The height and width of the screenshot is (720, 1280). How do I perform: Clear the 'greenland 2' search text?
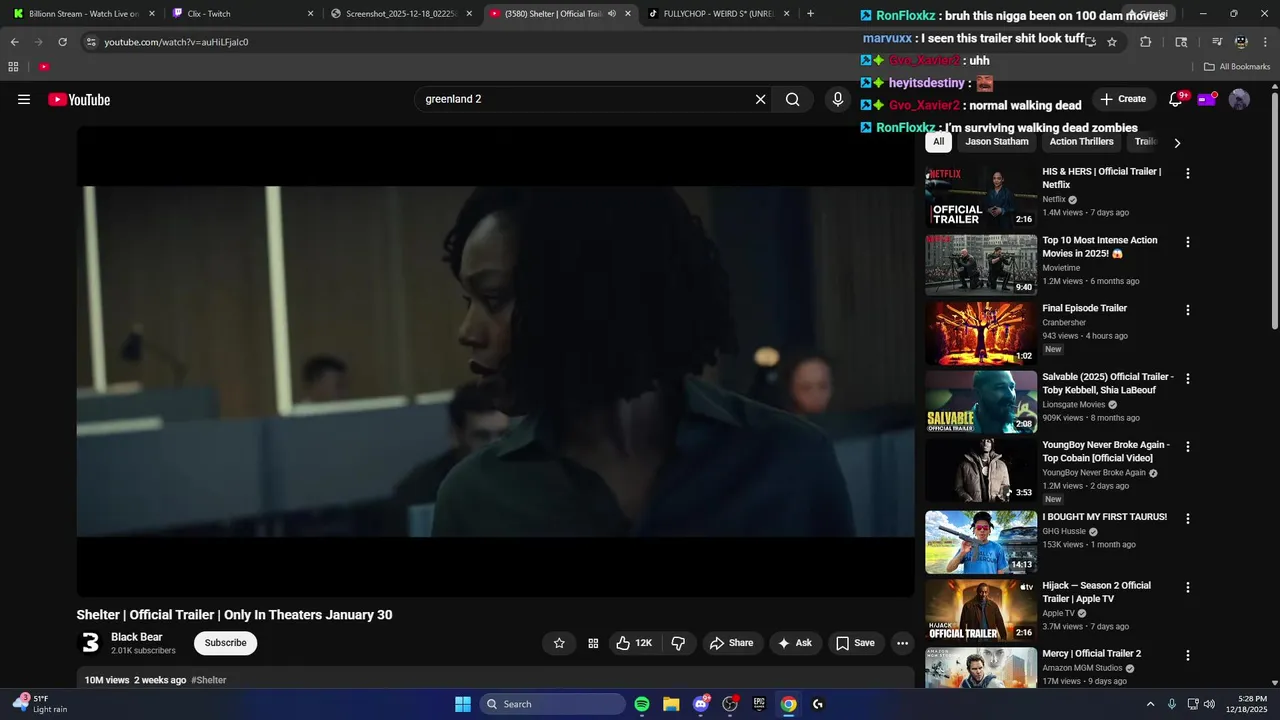coord(760,99)
